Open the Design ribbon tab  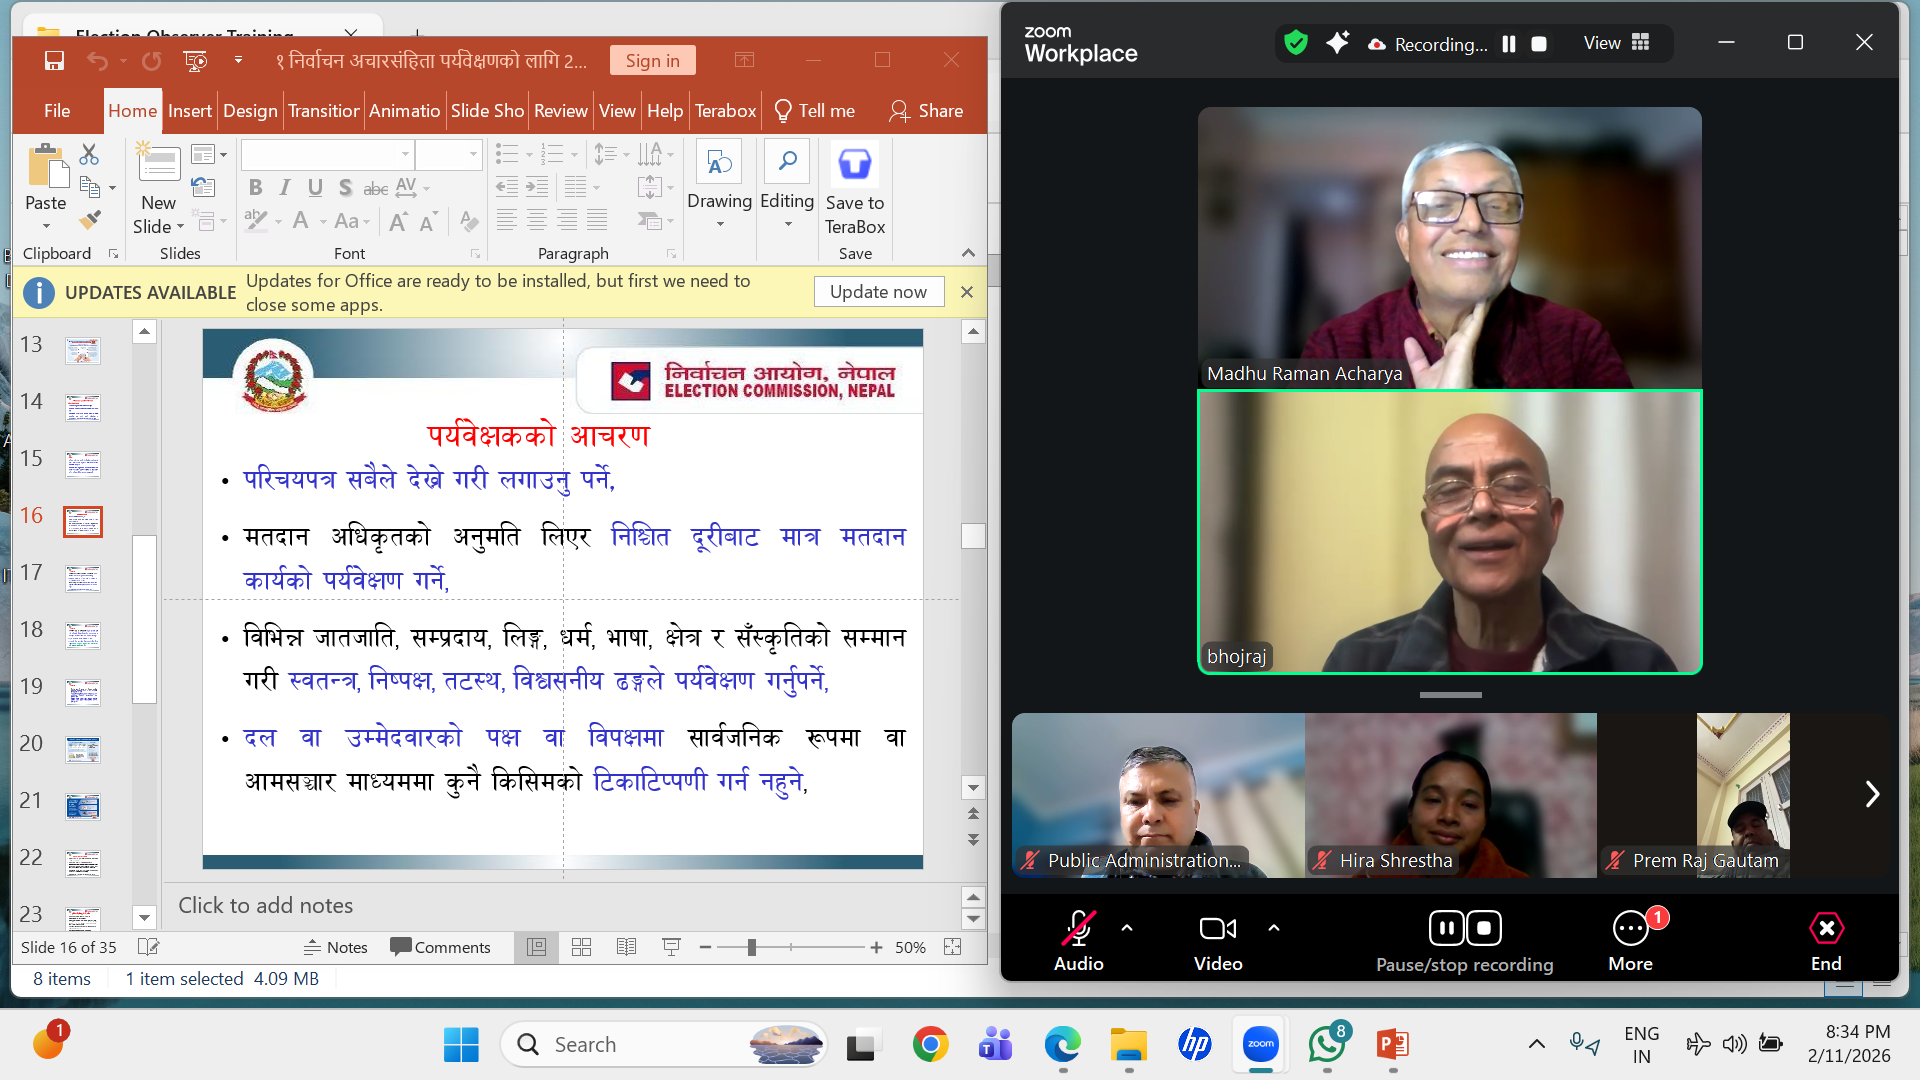(x=250, y=111)
